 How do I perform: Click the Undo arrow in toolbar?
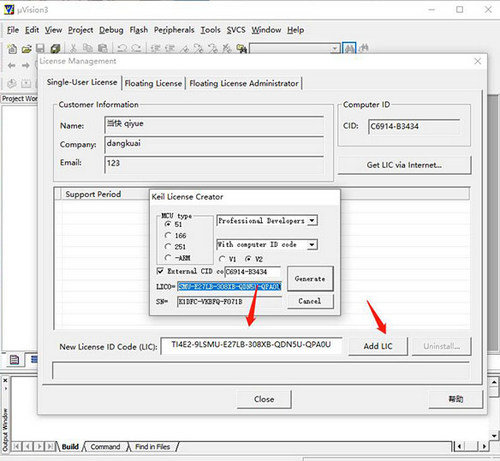click(122, 49)
